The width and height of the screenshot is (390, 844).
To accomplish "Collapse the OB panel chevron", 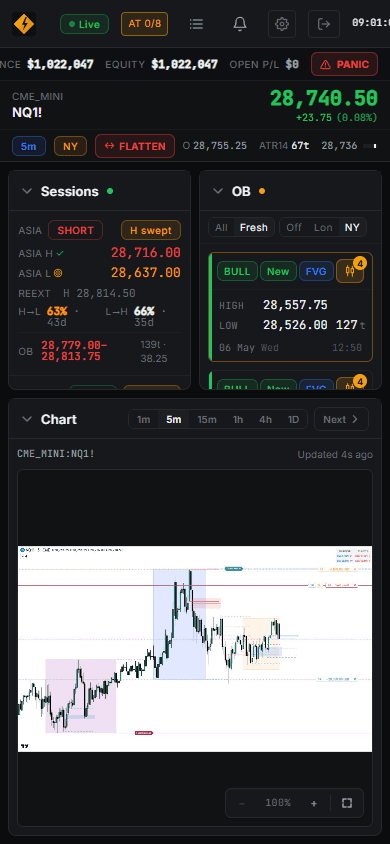I will pos(218,191).
